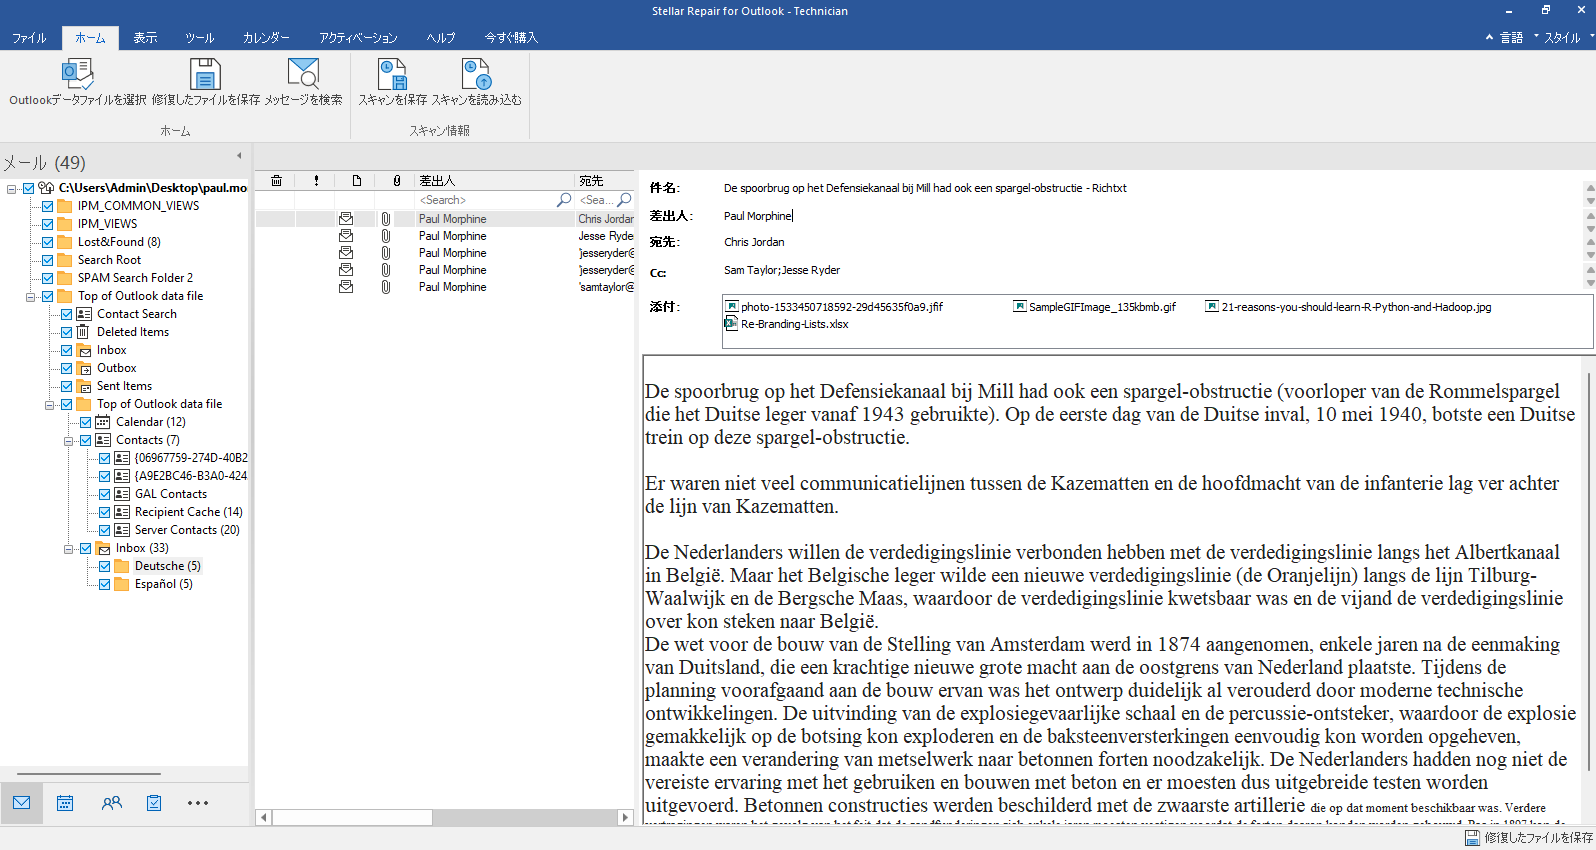Click message list horizontal scrollbar thumb
1596x850 pixels.
coord(352,817)
